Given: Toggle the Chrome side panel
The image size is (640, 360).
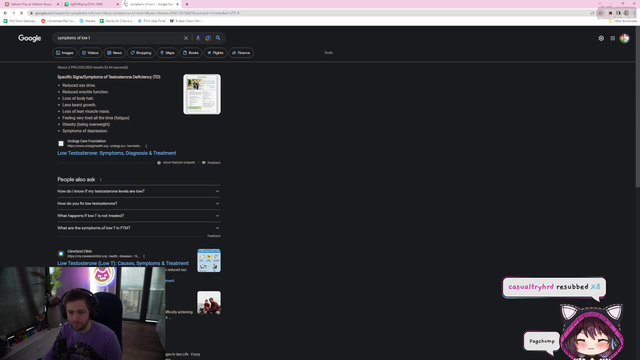Looking at the screenshot, I should click(x=618, y=13).
